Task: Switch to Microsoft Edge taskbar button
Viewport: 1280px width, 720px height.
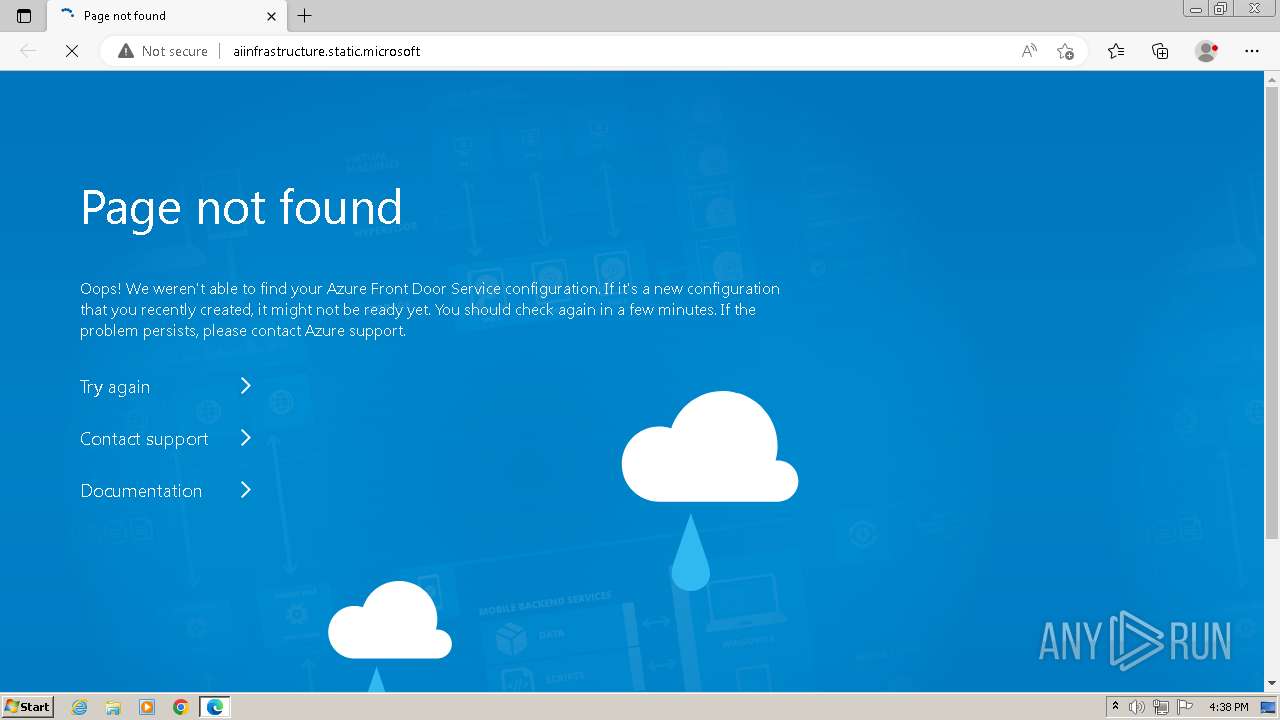Action: coord(215,707)
